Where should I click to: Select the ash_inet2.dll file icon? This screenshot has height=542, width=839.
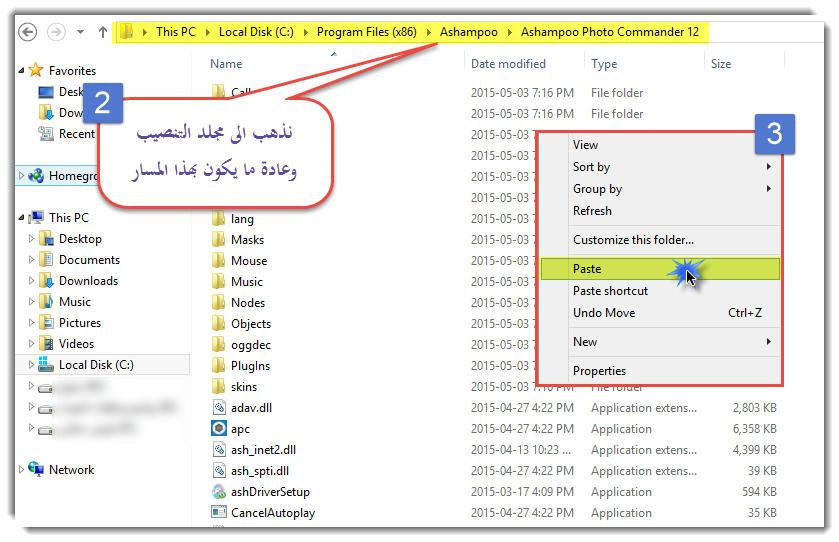219,449
